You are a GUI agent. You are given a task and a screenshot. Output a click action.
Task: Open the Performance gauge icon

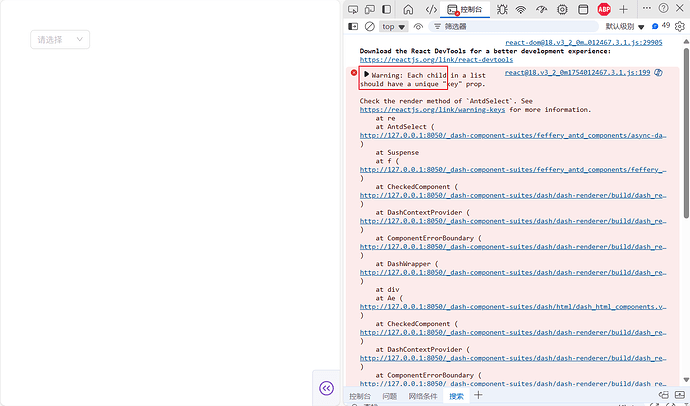pos(542,9)
